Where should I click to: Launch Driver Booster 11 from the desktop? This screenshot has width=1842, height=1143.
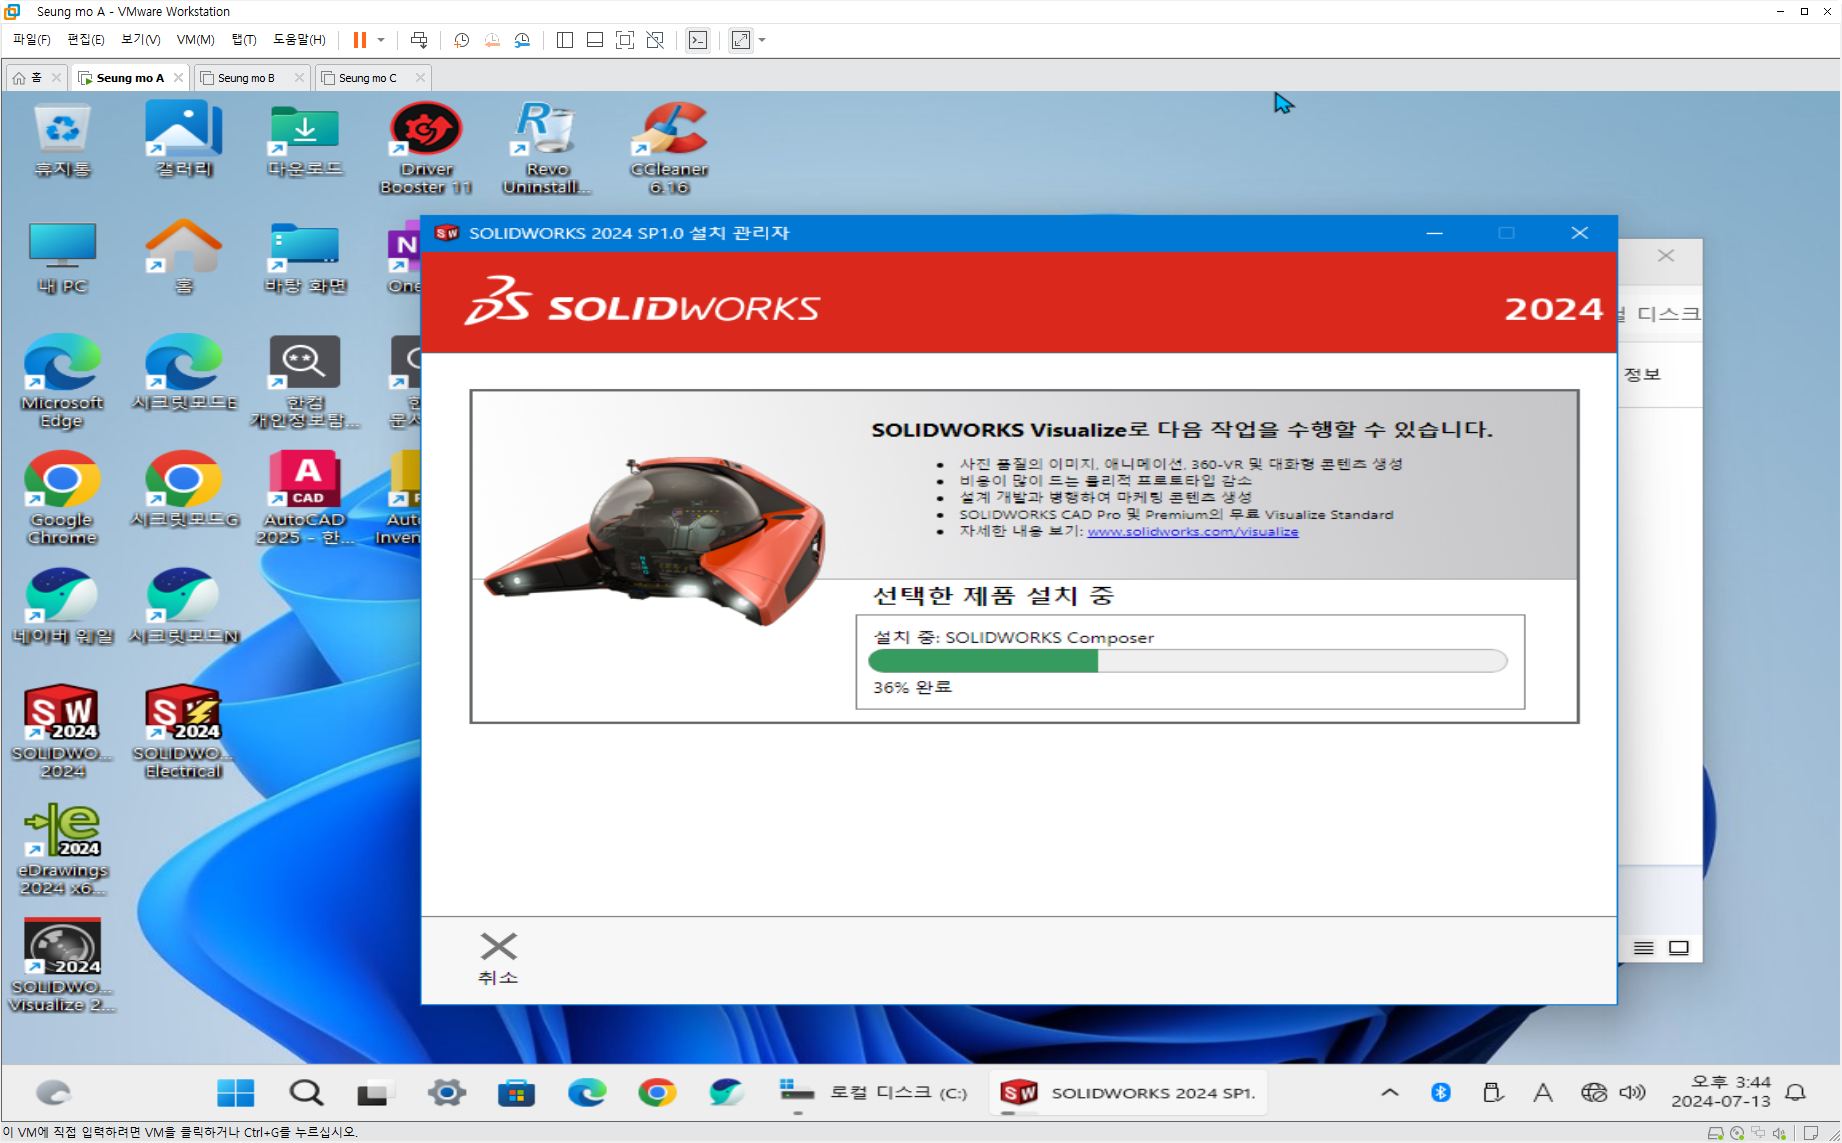pos(426,148)
